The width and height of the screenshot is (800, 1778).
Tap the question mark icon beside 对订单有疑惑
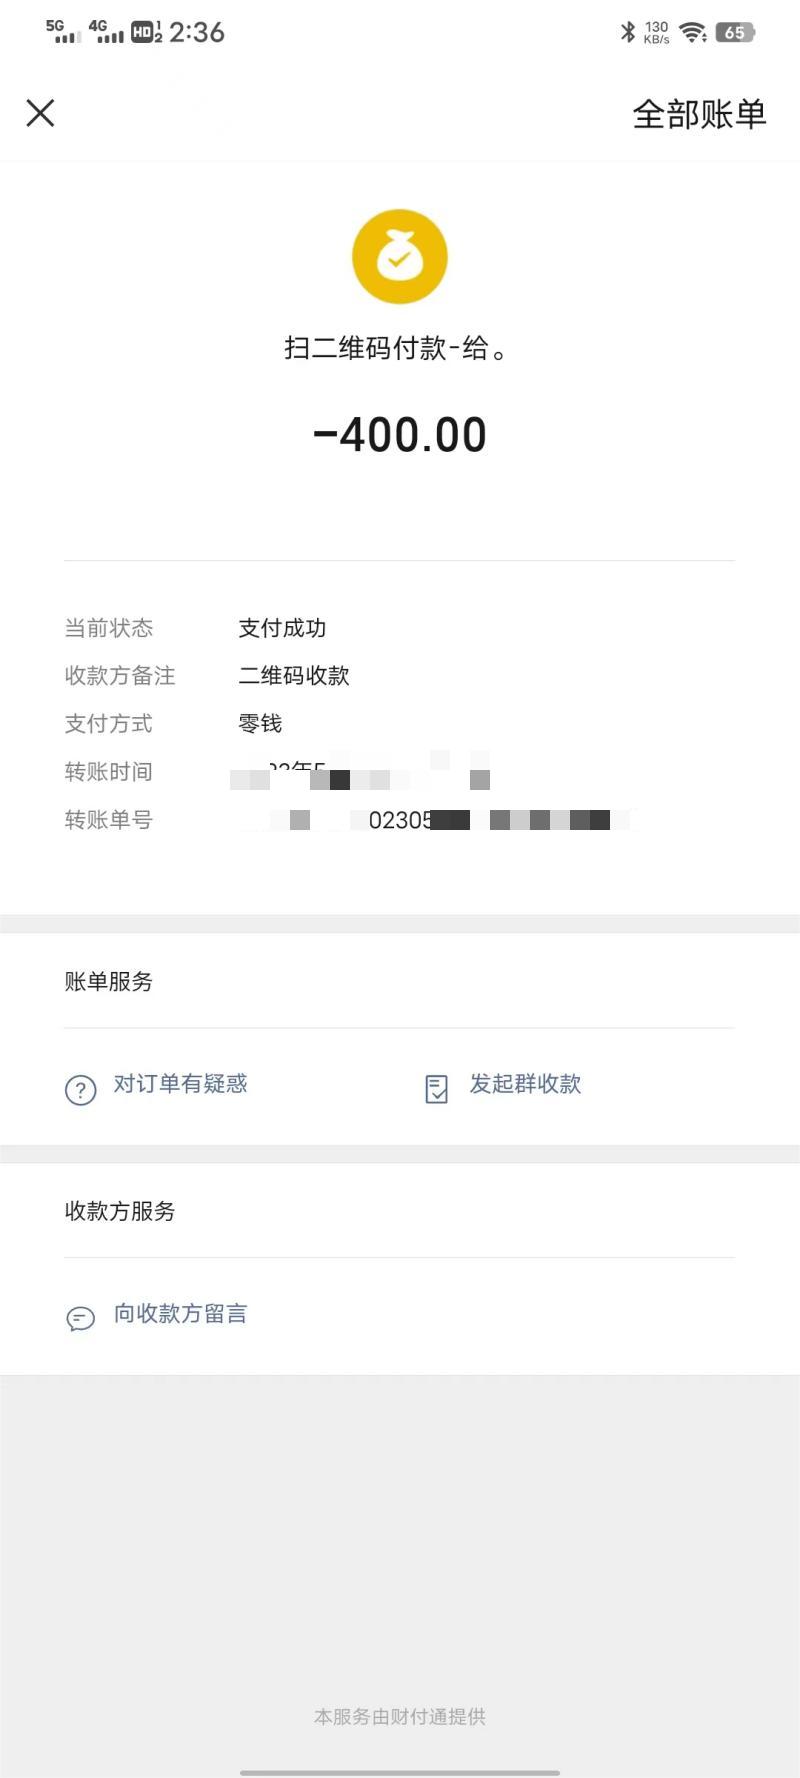point(80,1090)
